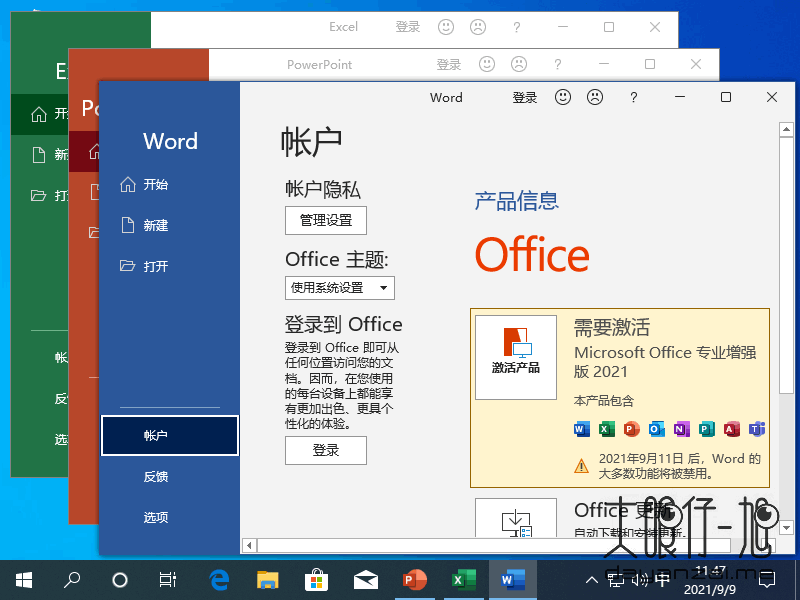The height and width of the screenshot is (600, 800).
Task: Click the frown face icon in Excel window
Action: (478, 27)
